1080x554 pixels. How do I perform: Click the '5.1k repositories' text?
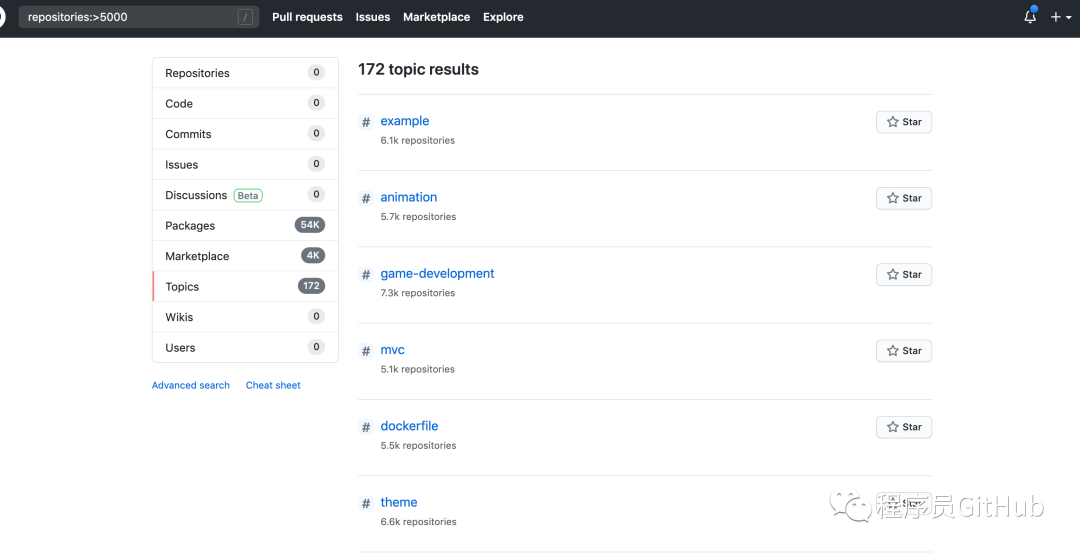(417, 369)
